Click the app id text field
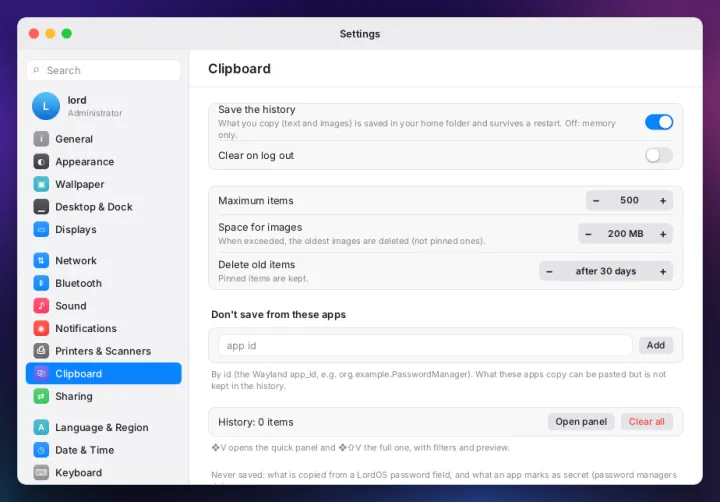 pos(425,345)
